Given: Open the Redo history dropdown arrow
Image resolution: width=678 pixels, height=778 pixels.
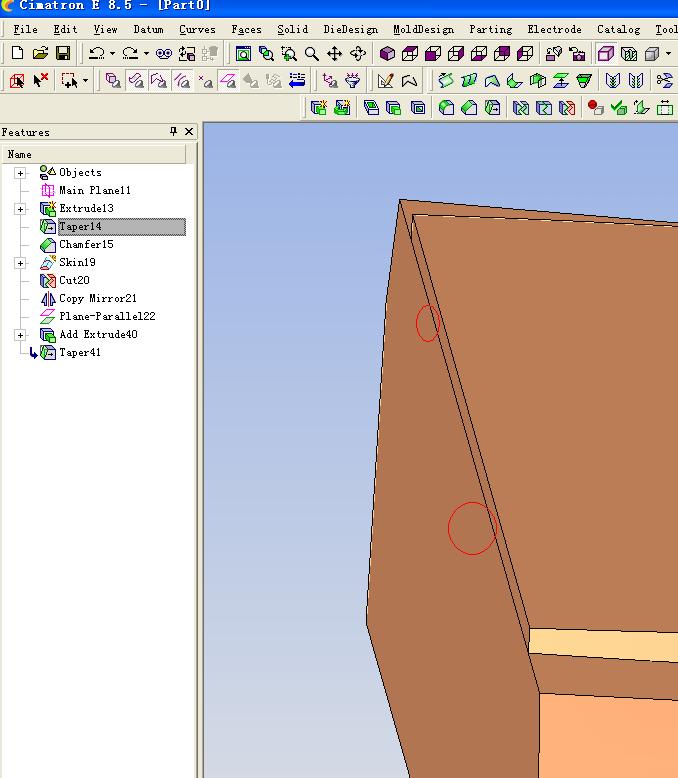Looking at the screenshot, I should tap(146, 53).
